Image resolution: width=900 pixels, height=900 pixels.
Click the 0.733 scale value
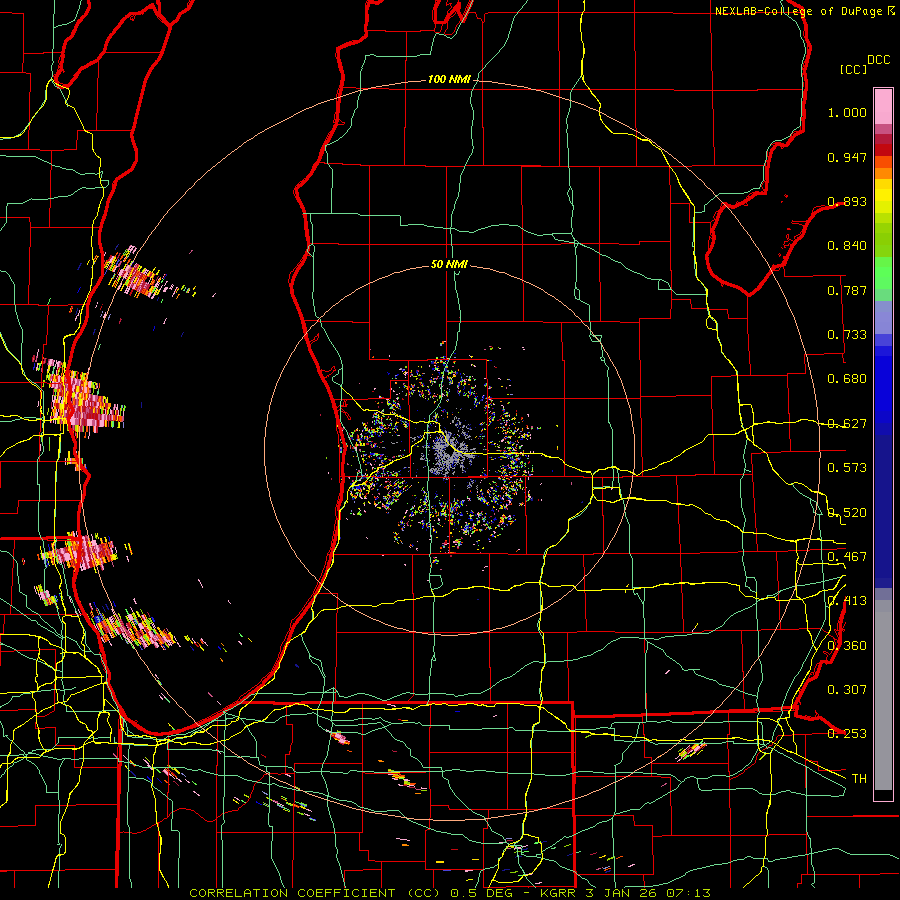point(847,335)
